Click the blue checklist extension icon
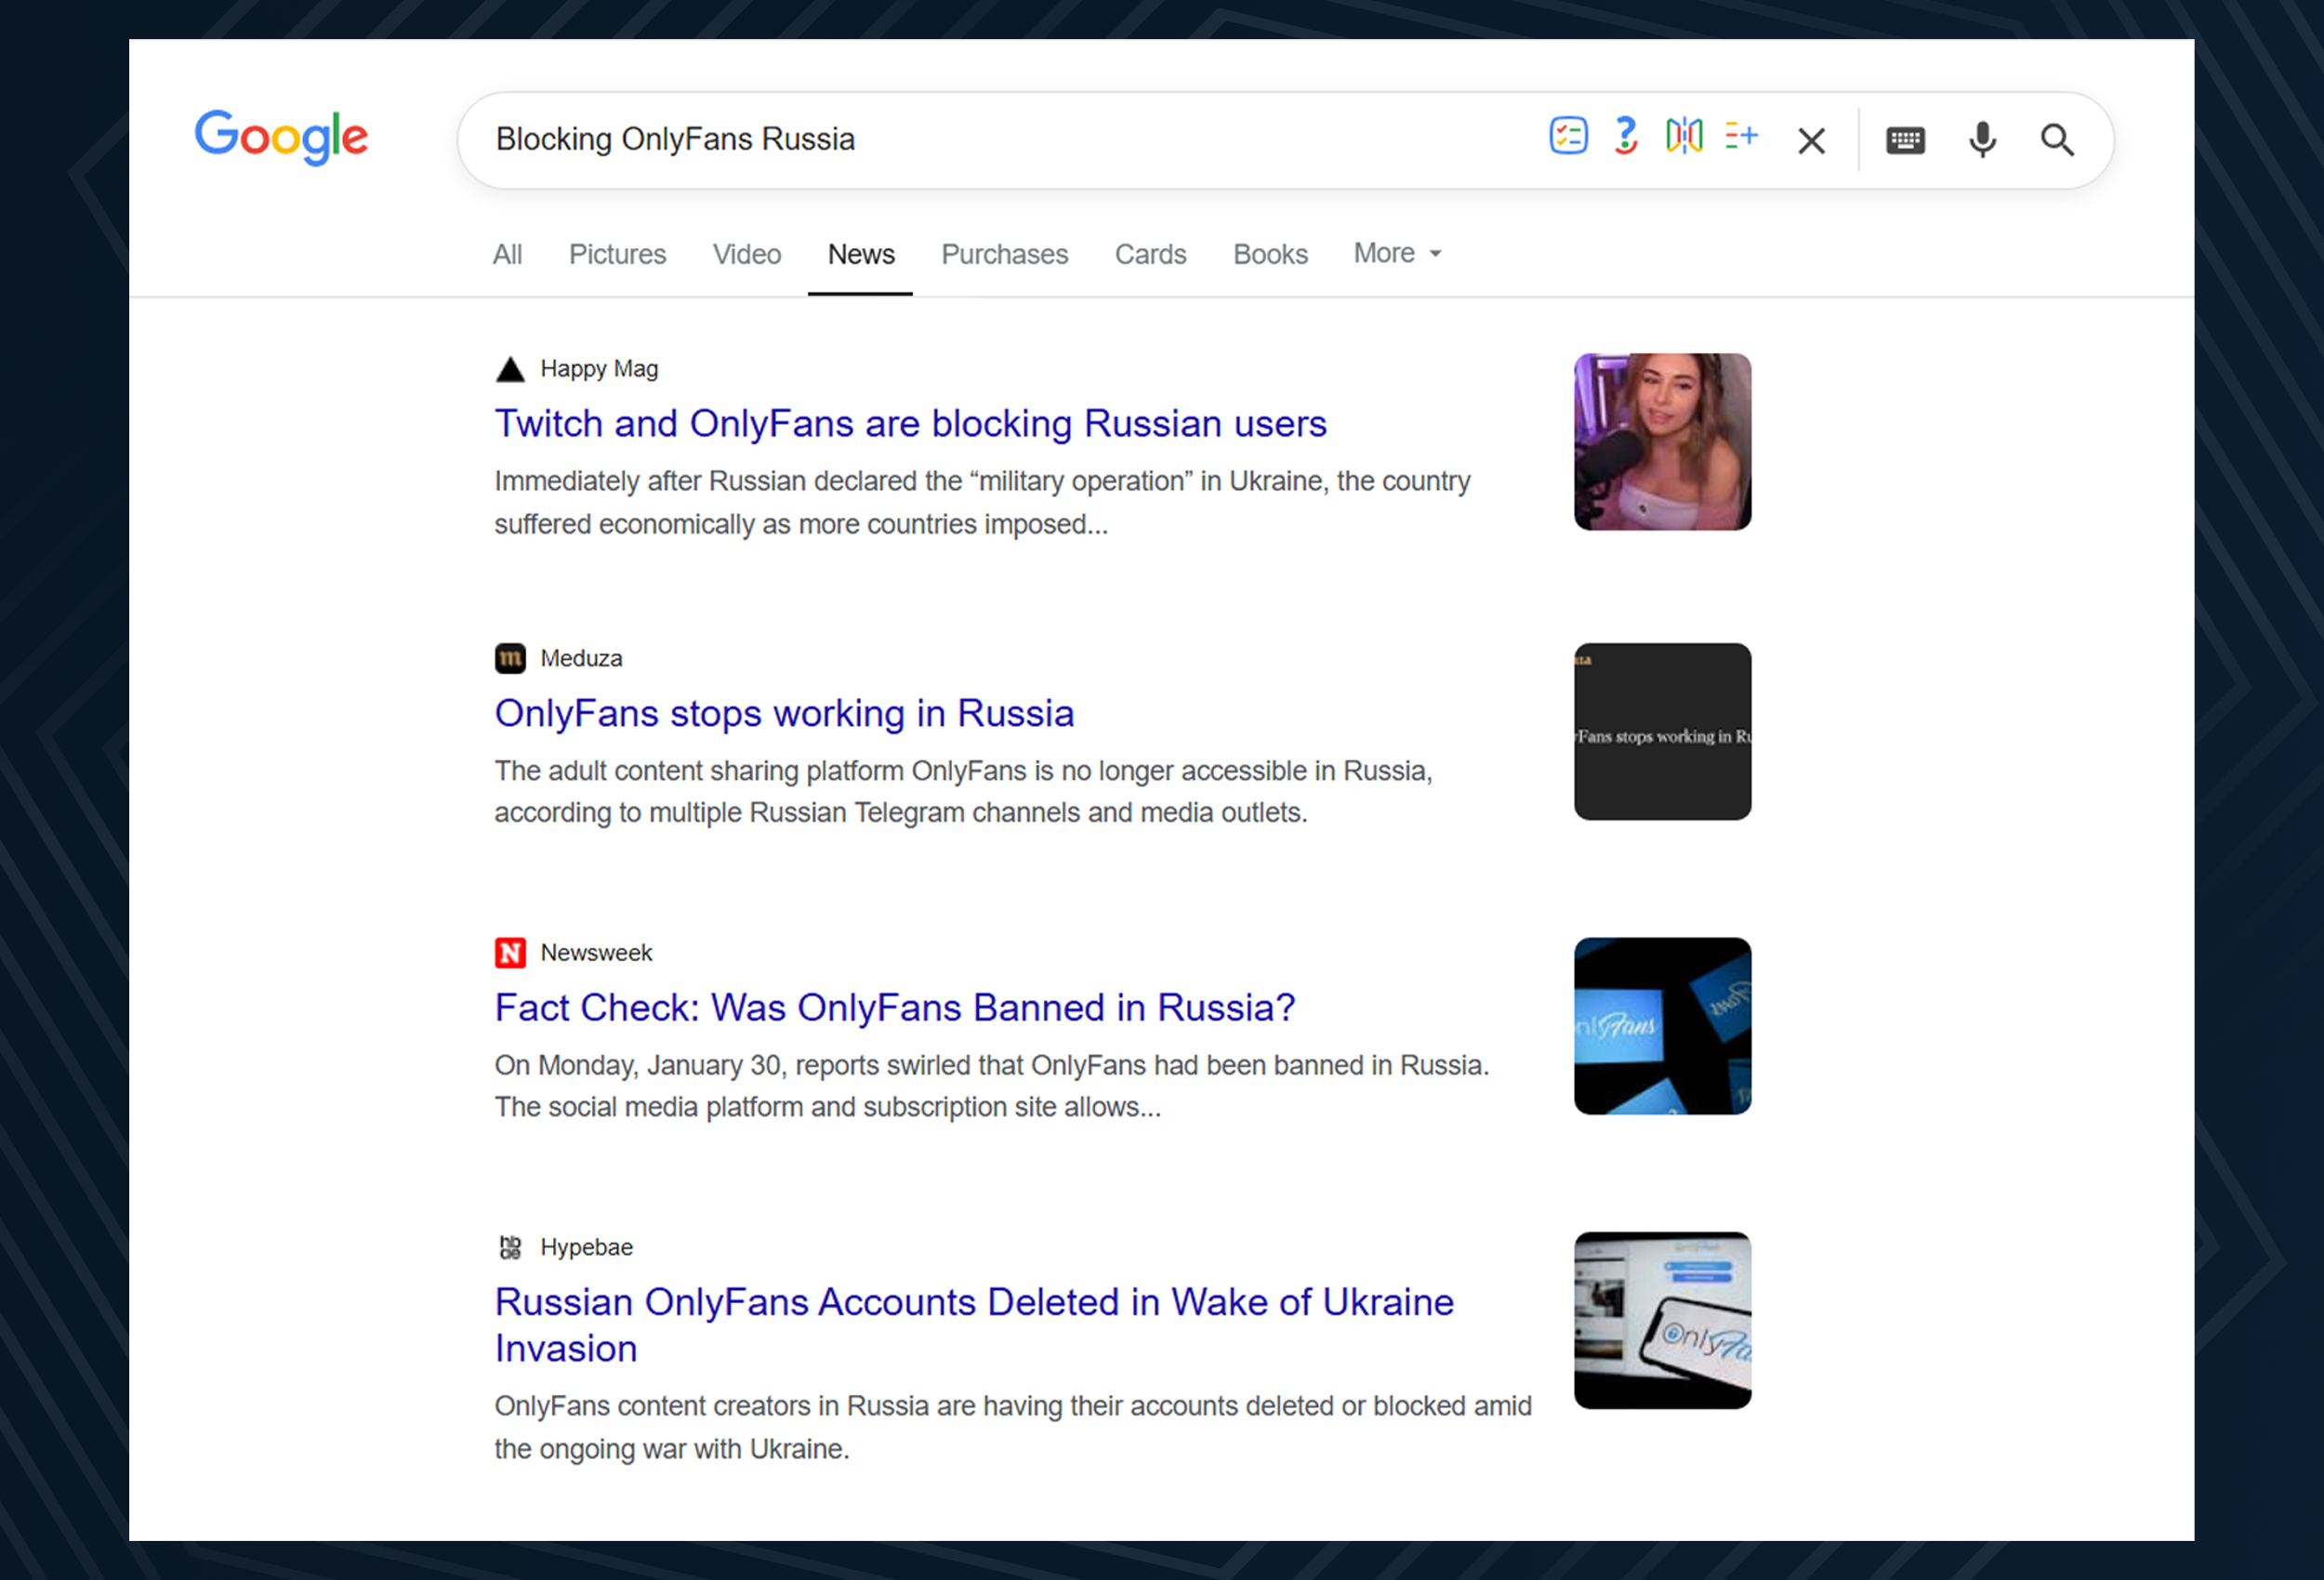Image resolution: width=2324 pixels, height=1580 pixels. 1568,136
